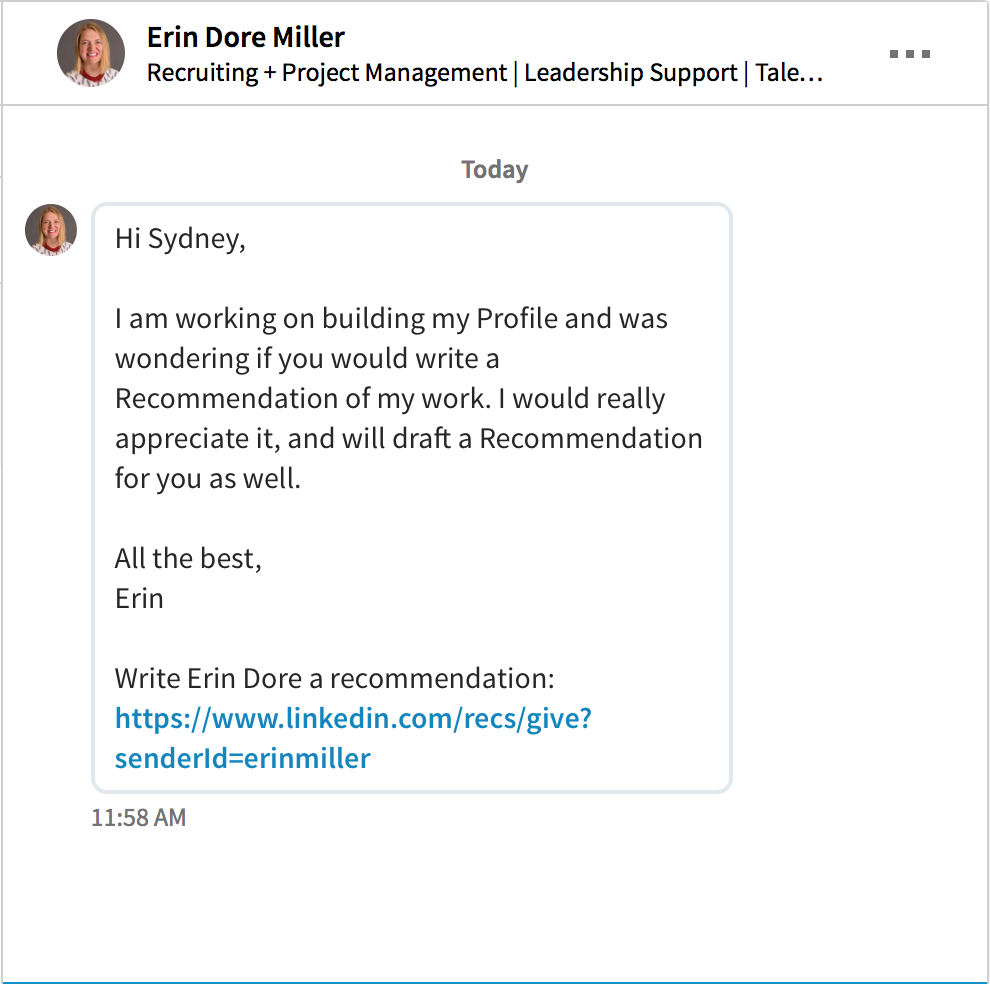Click the 'All the best, Erin' sign-off

[x=187, y=578]
